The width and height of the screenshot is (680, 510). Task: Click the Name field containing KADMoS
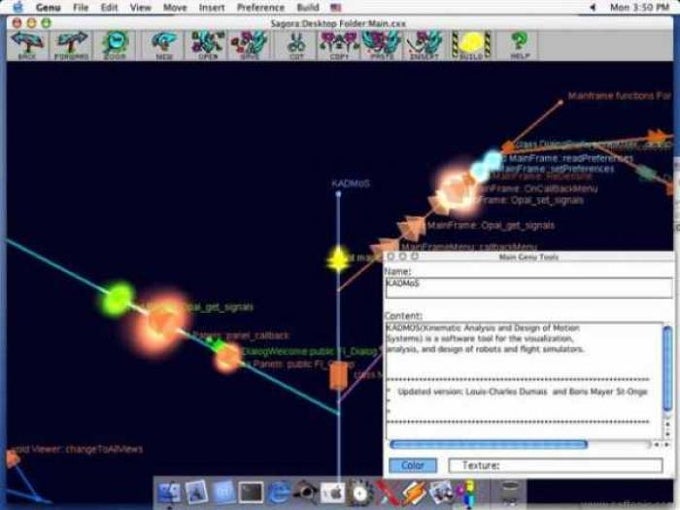[529, 288]
